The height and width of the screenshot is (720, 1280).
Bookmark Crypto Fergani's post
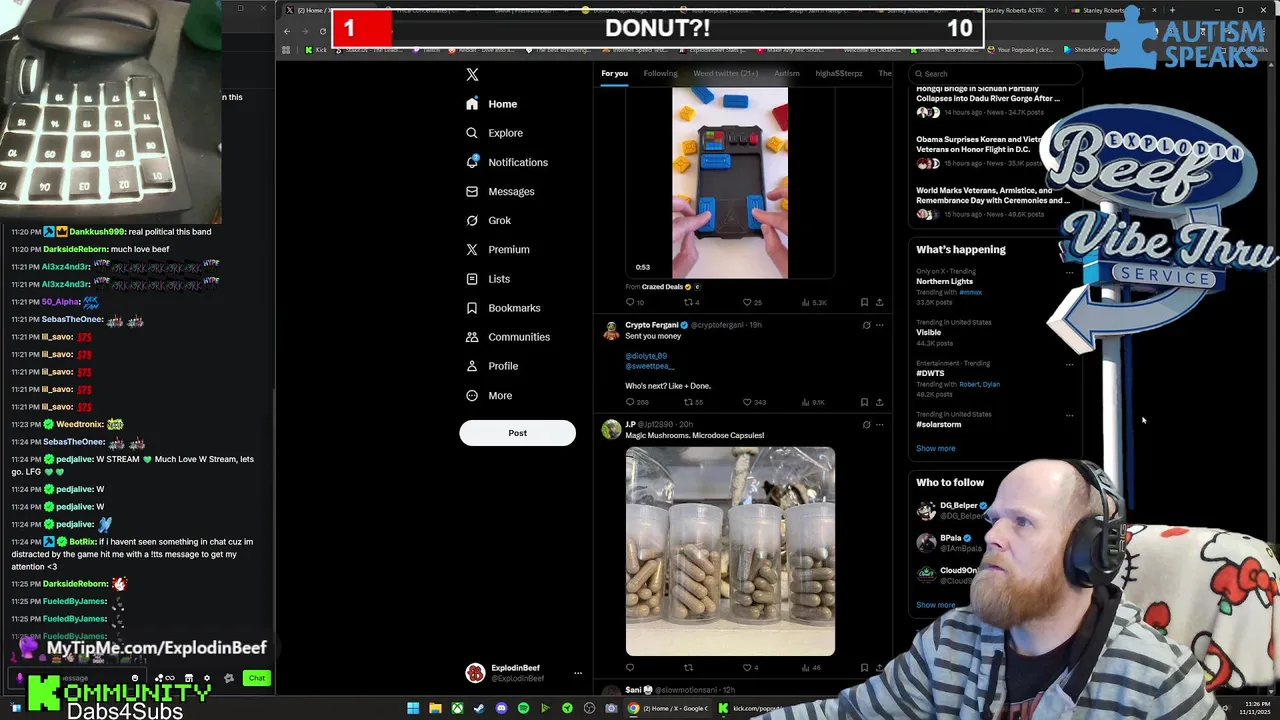pyautogui.click(x=864, y=402)
